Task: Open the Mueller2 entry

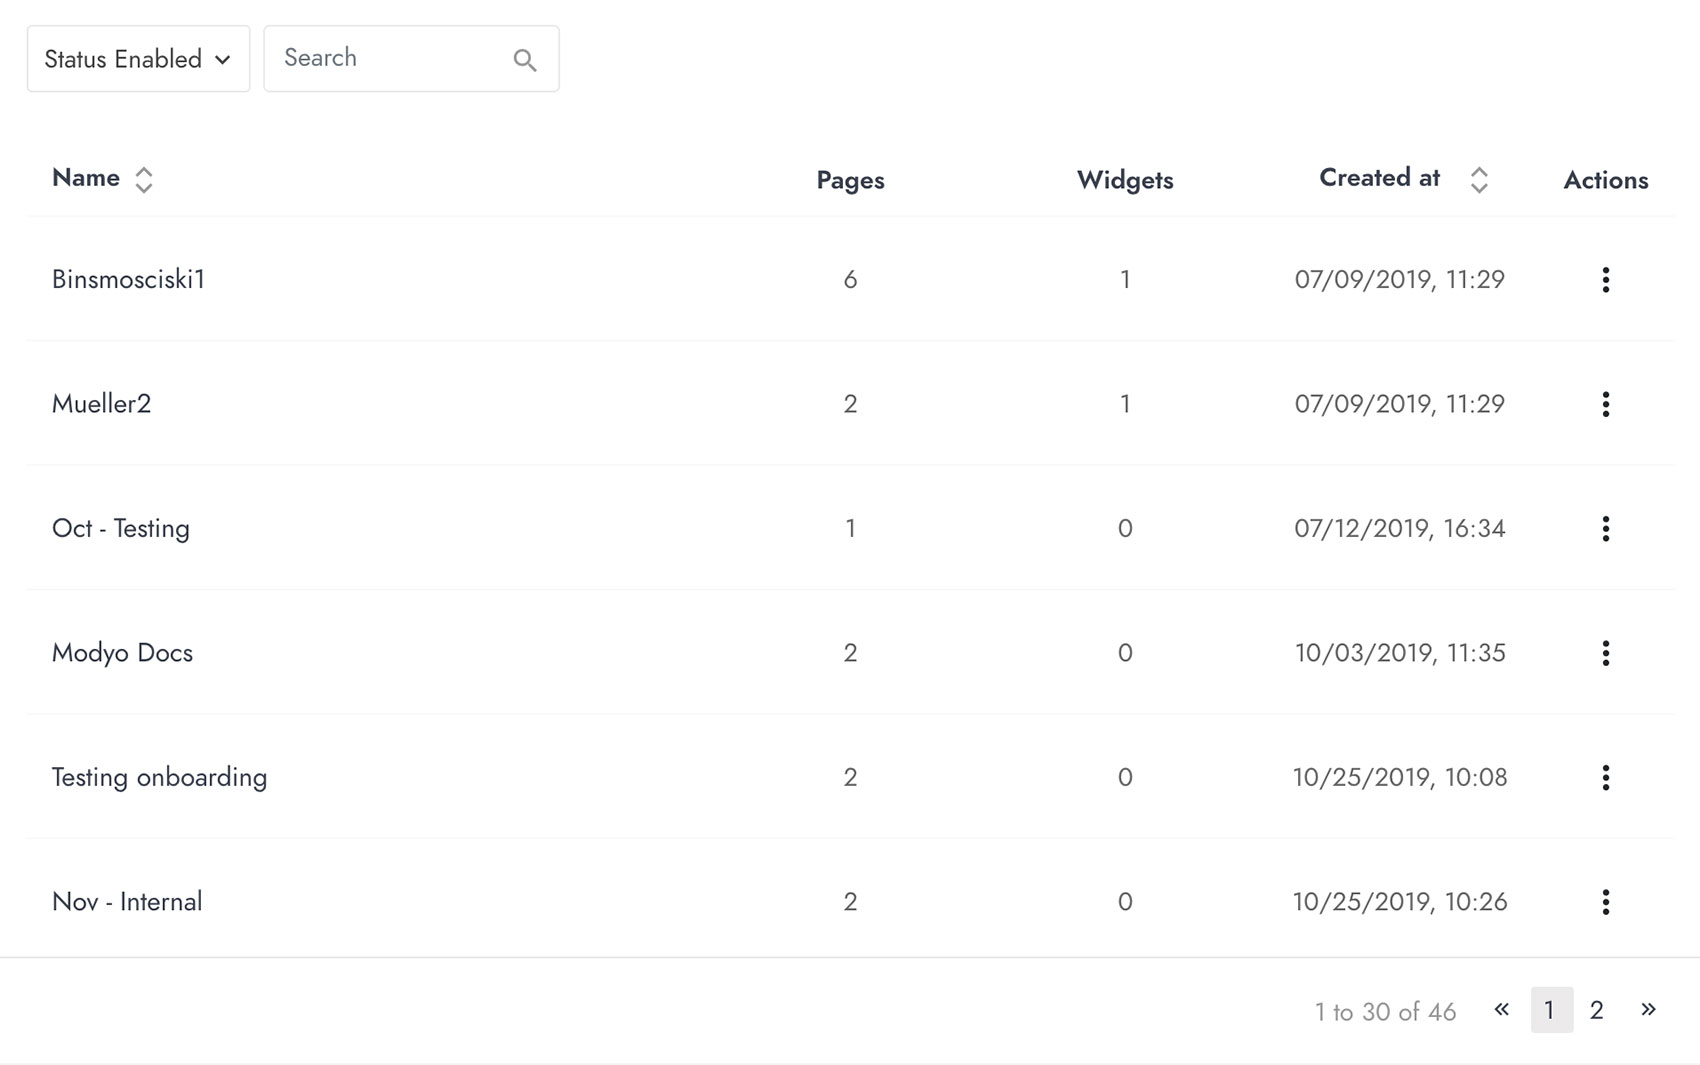Action: 101,403
